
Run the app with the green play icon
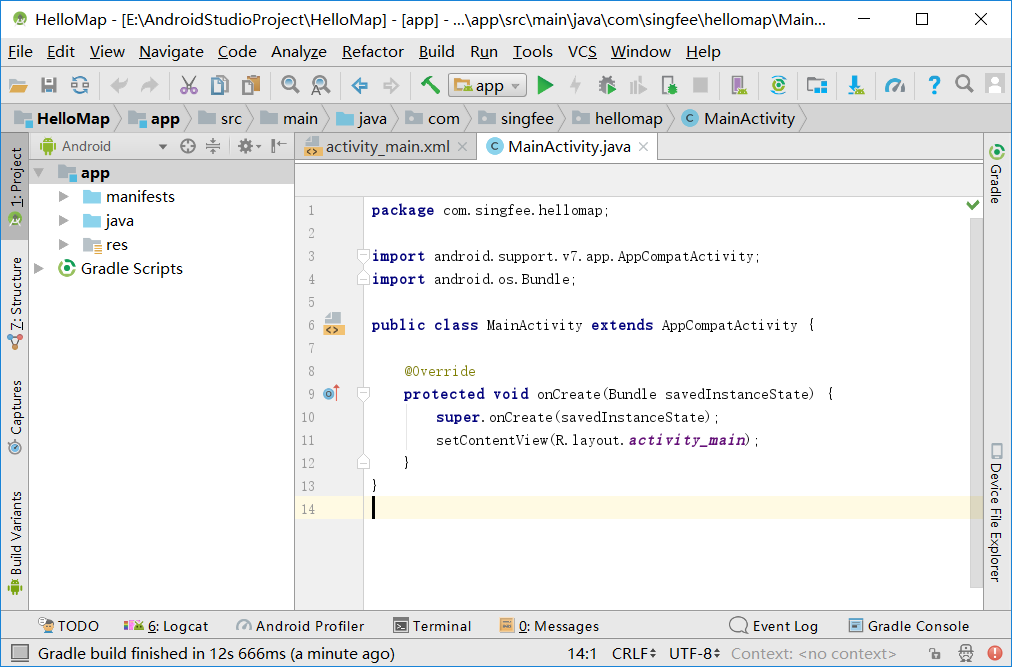tap(546, 85)
